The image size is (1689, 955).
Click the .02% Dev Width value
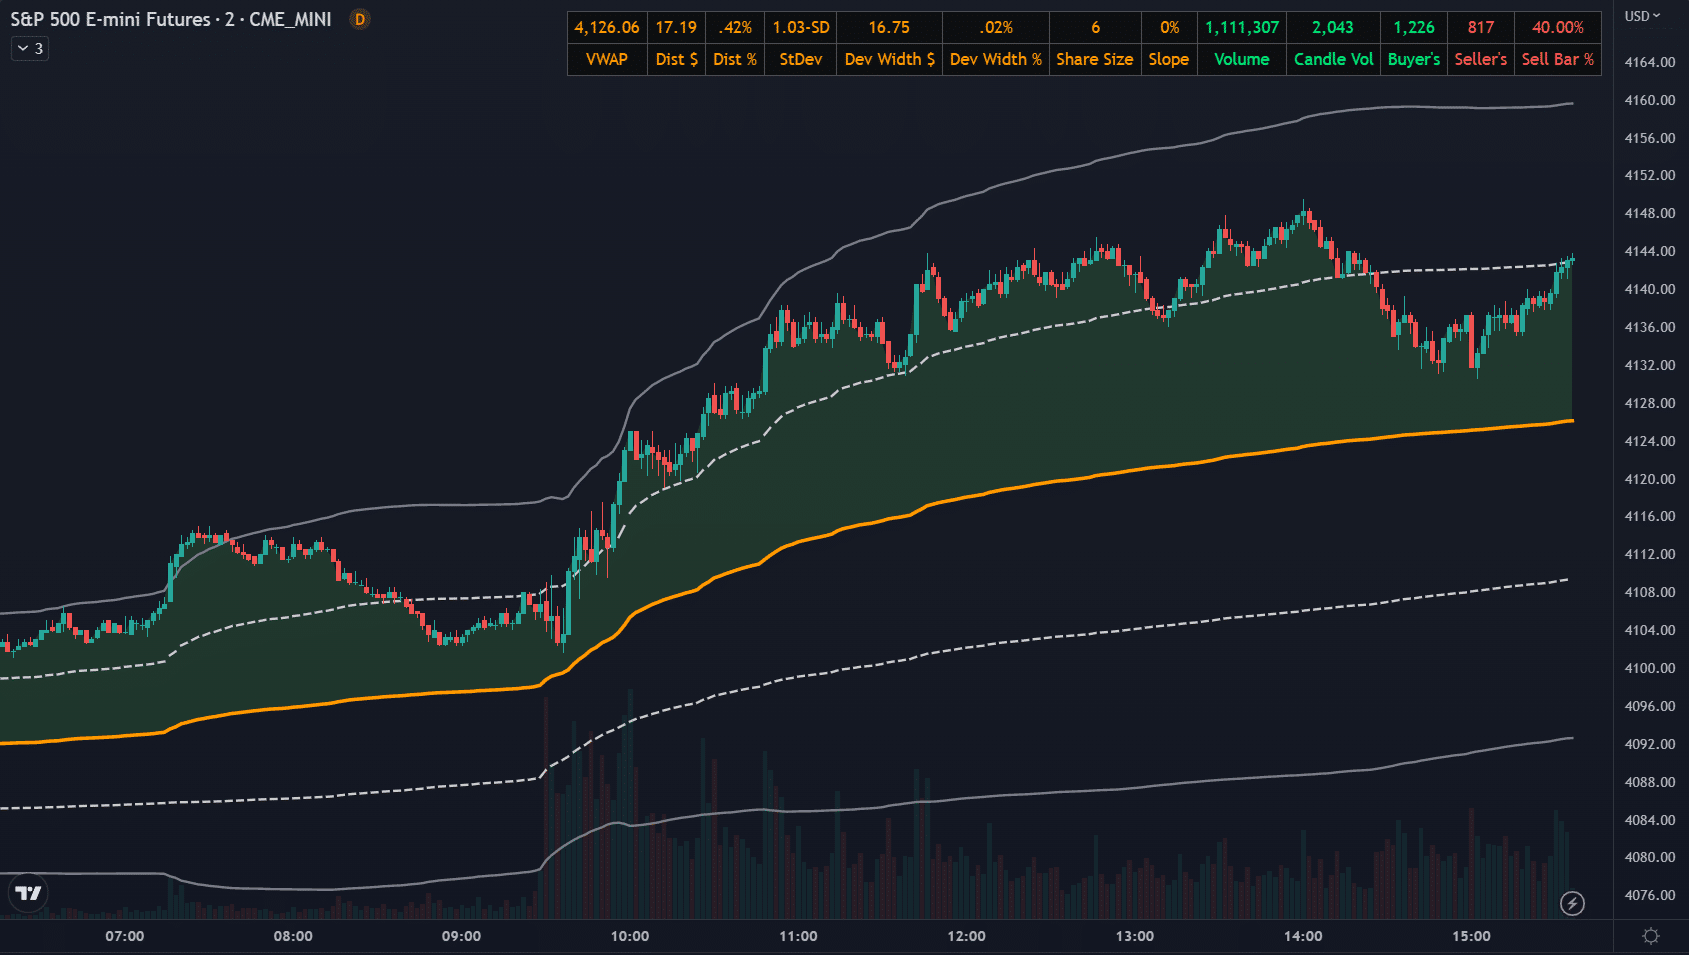pos(996,28)
